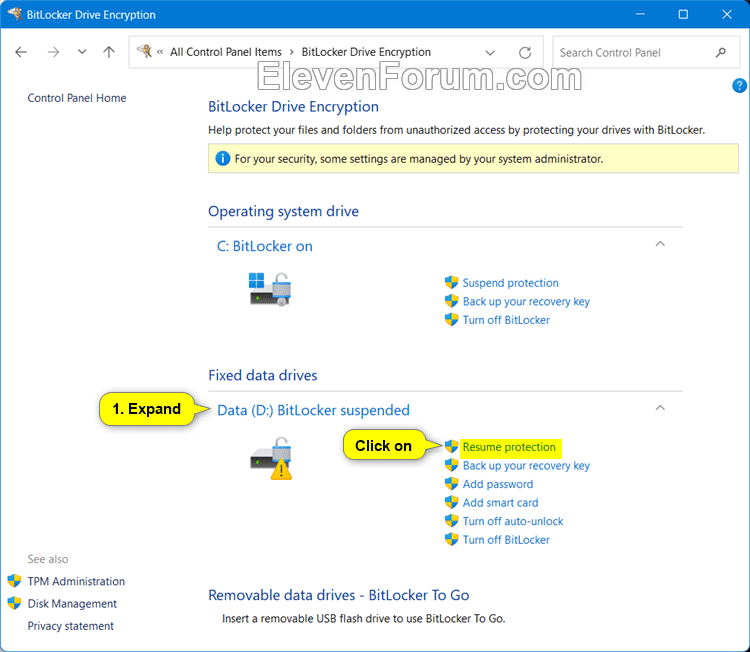The image size is (750, 652).
Task: Minimize the BitLocker window
Action: 640,14
